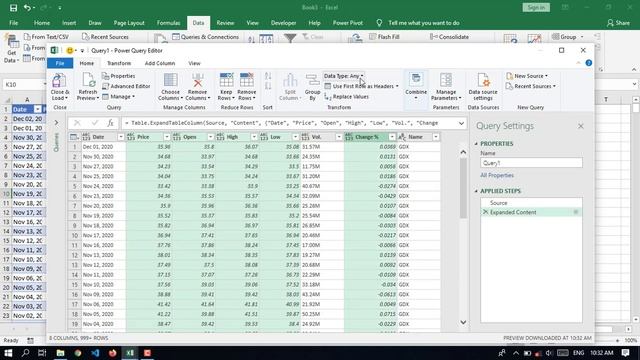
Task: Open Excel Power Pivot tab
Action: (x=348, y=23)
